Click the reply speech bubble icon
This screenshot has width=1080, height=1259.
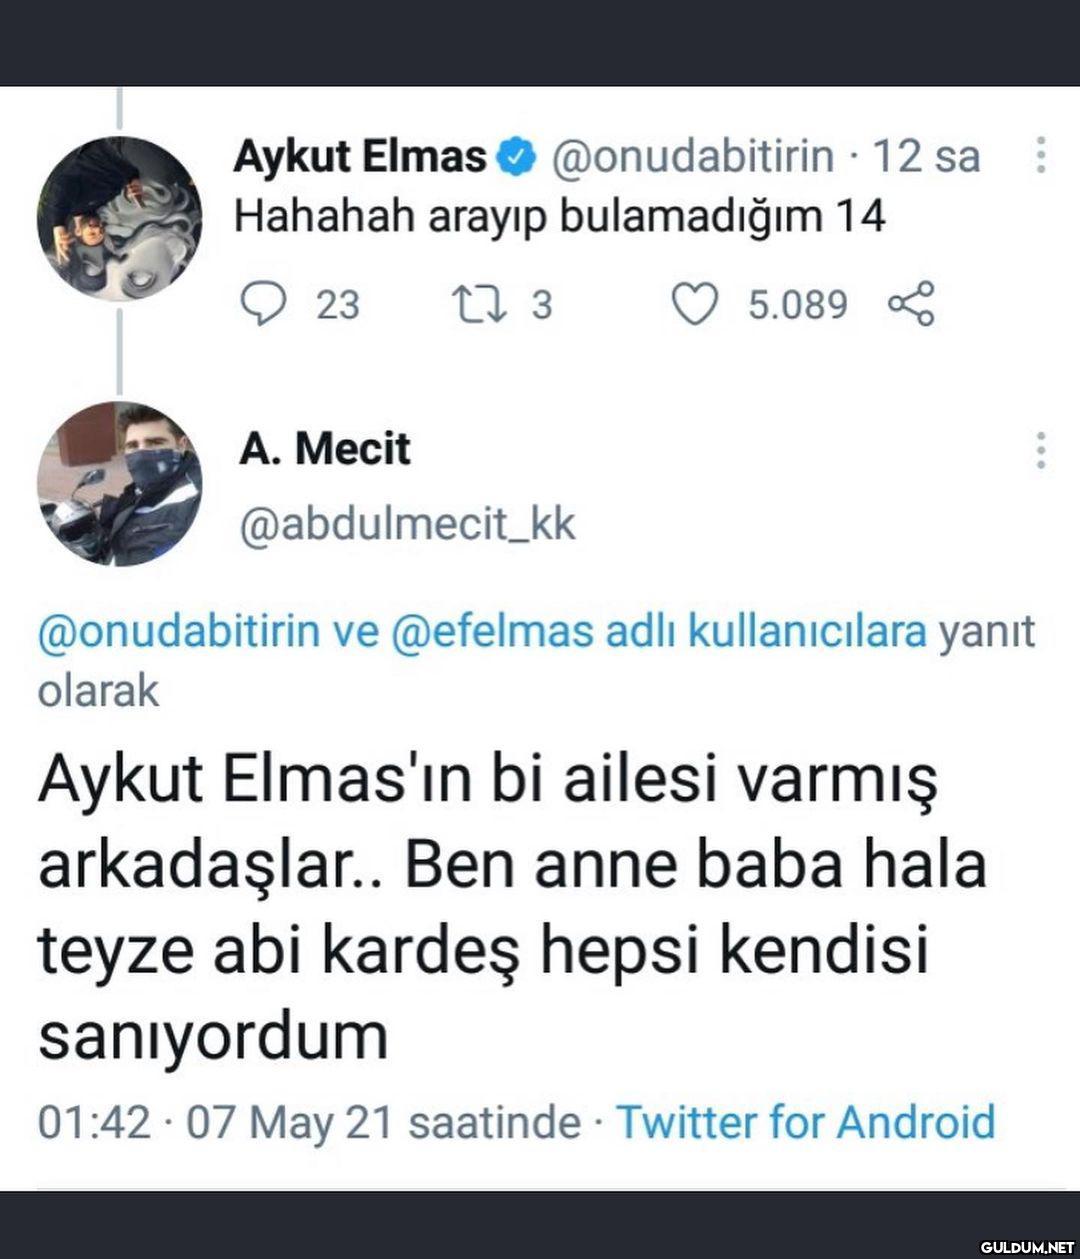(264, 304)
